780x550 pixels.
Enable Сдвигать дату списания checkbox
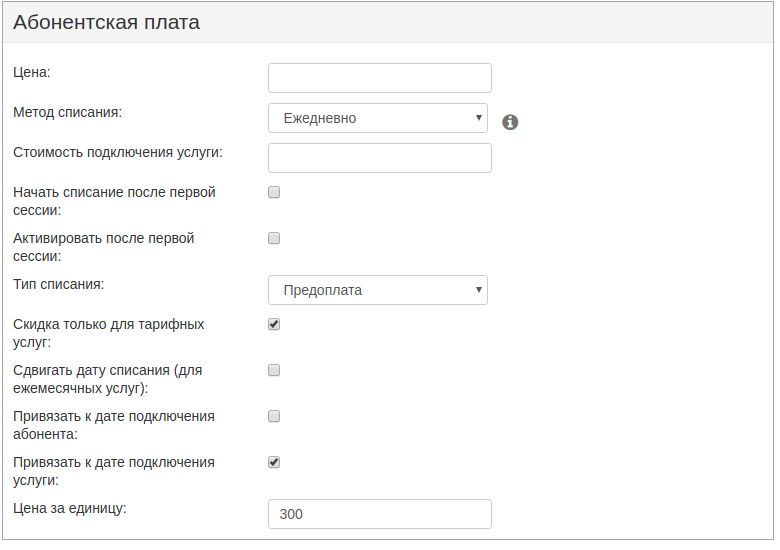click(274, 370)
